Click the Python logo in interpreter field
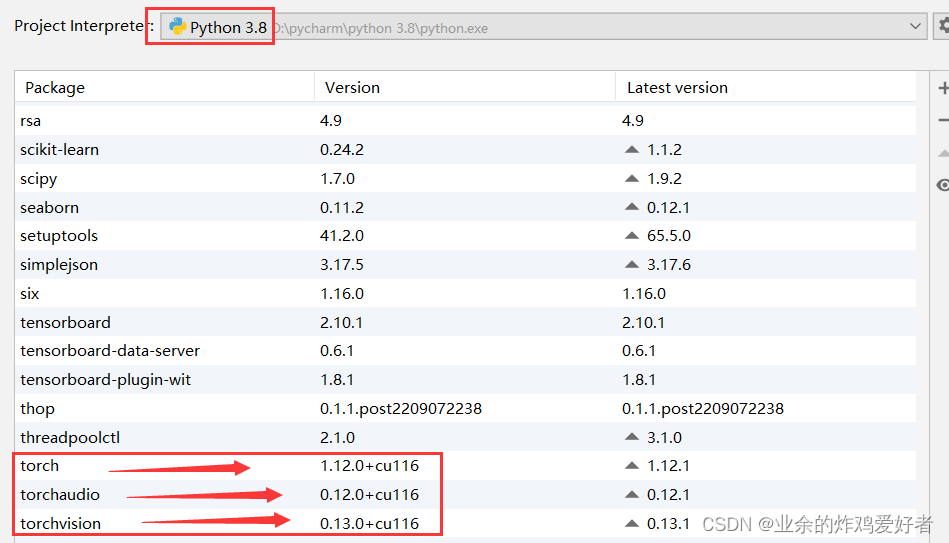The image size is (949, 543). [177, 26]
